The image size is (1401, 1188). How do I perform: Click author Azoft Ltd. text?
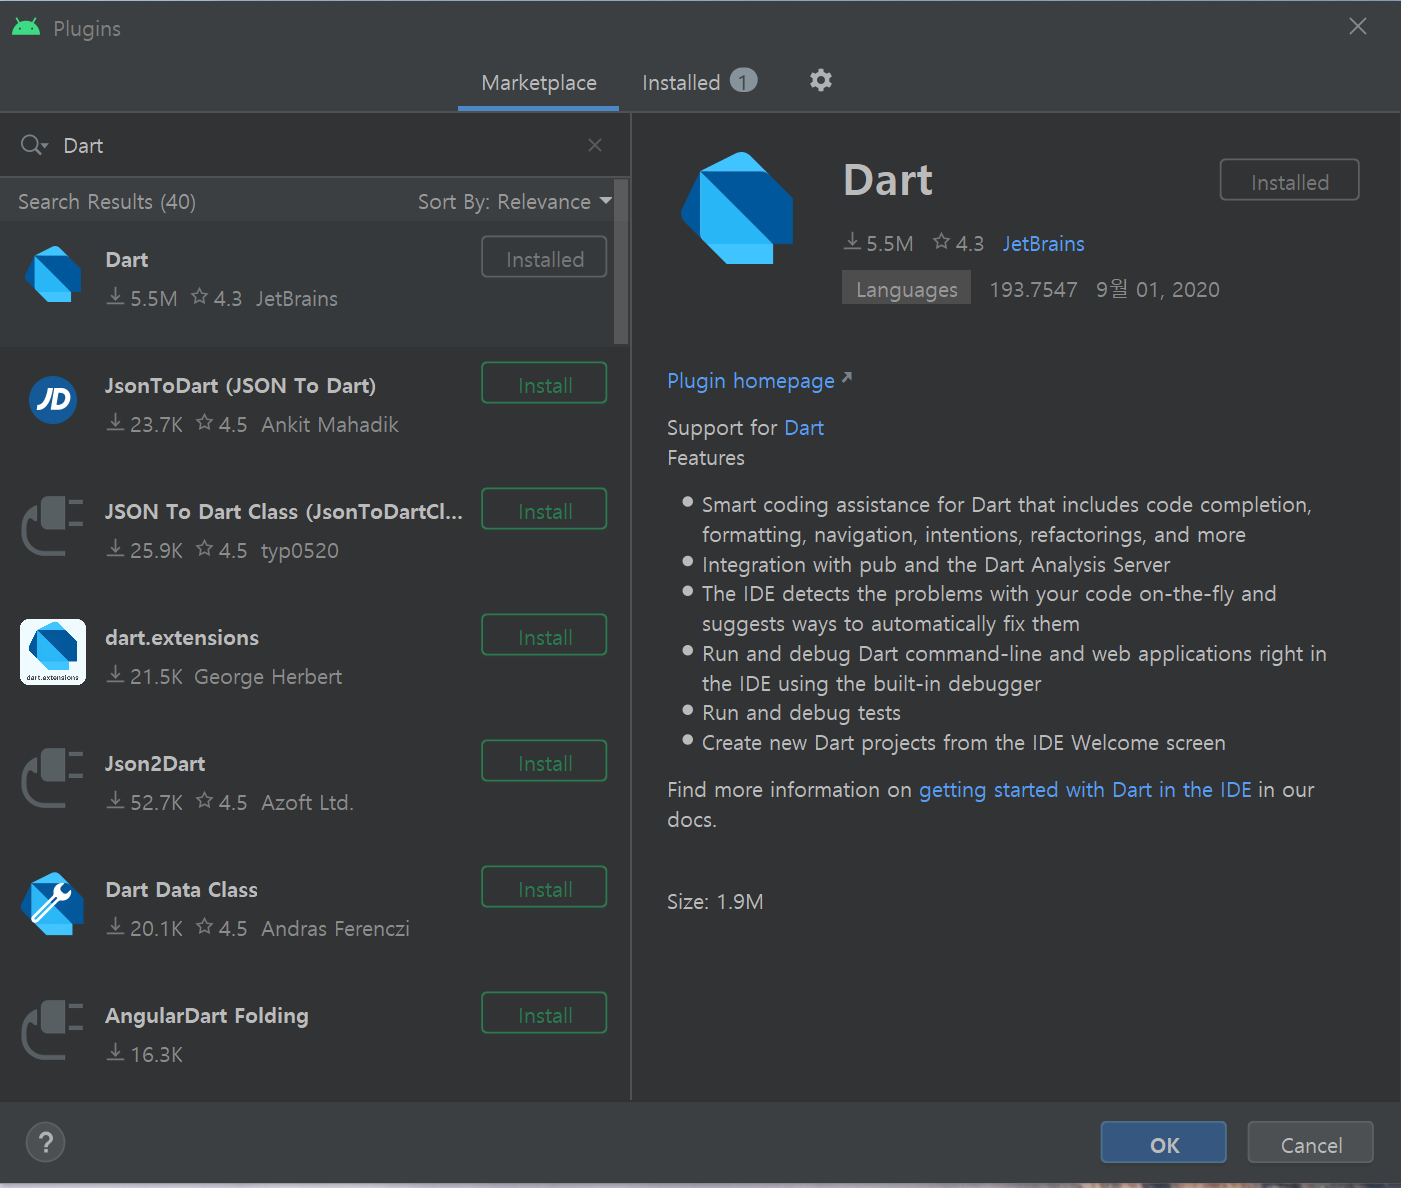click(x=308, y=803)
